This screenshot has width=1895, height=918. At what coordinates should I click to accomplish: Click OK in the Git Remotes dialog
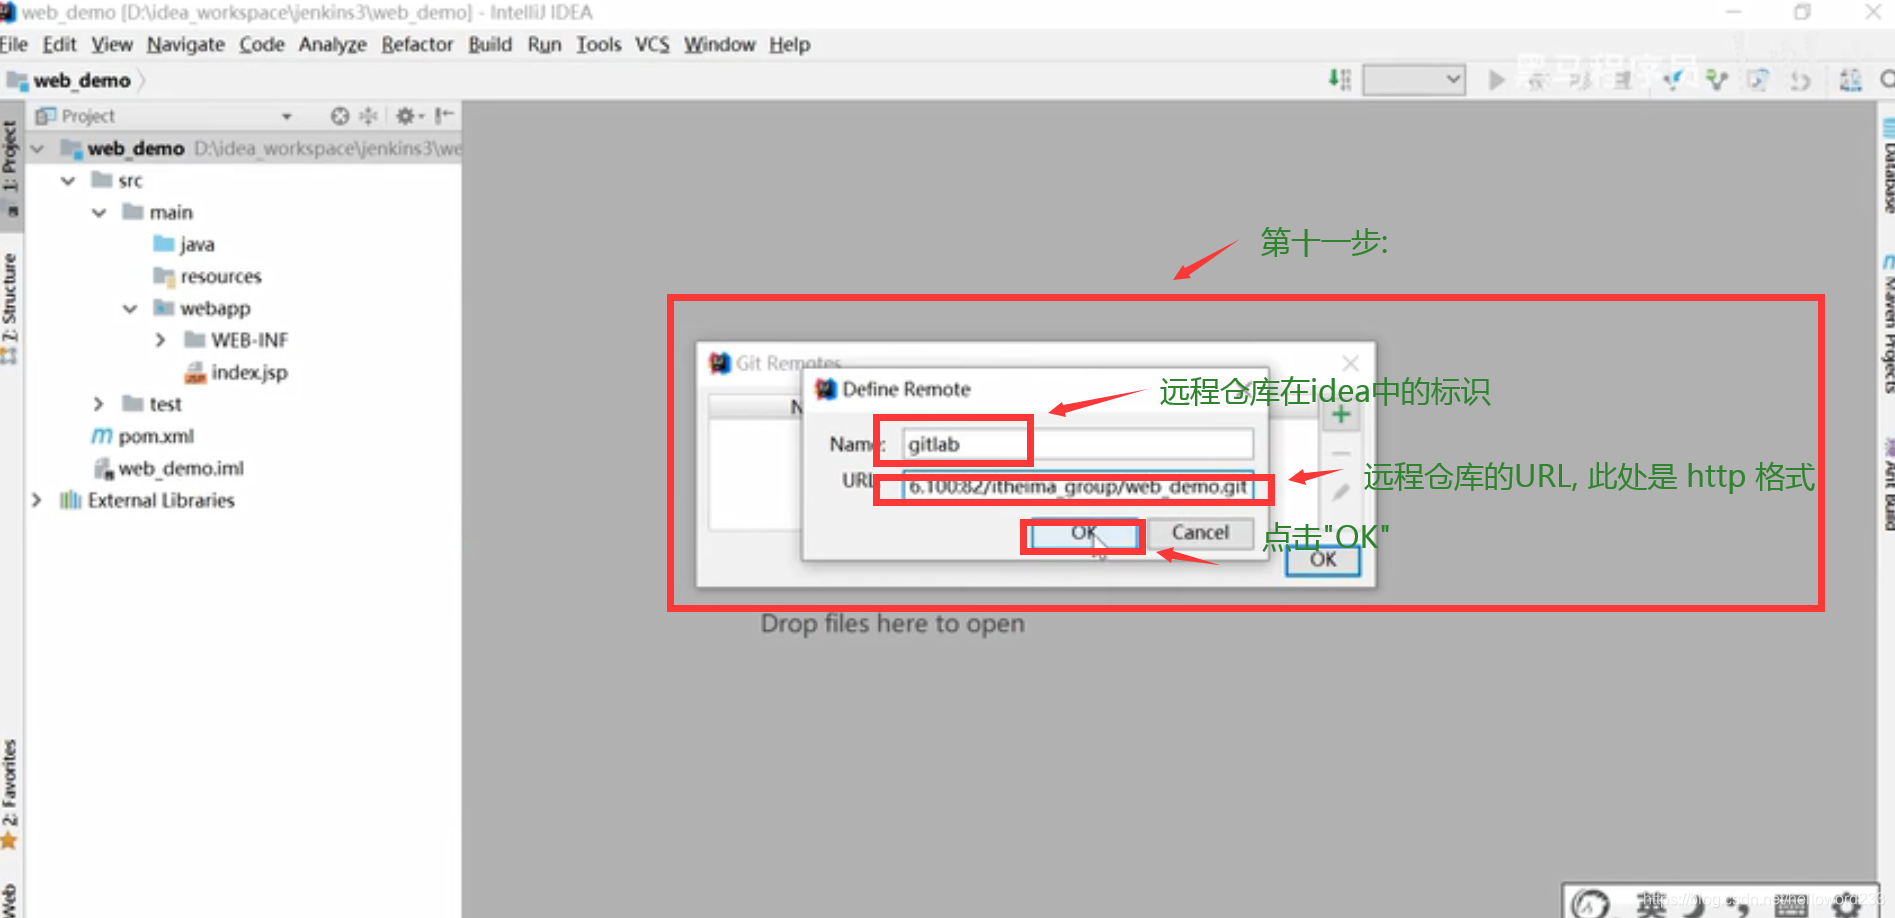click(x=1323, y=560)
